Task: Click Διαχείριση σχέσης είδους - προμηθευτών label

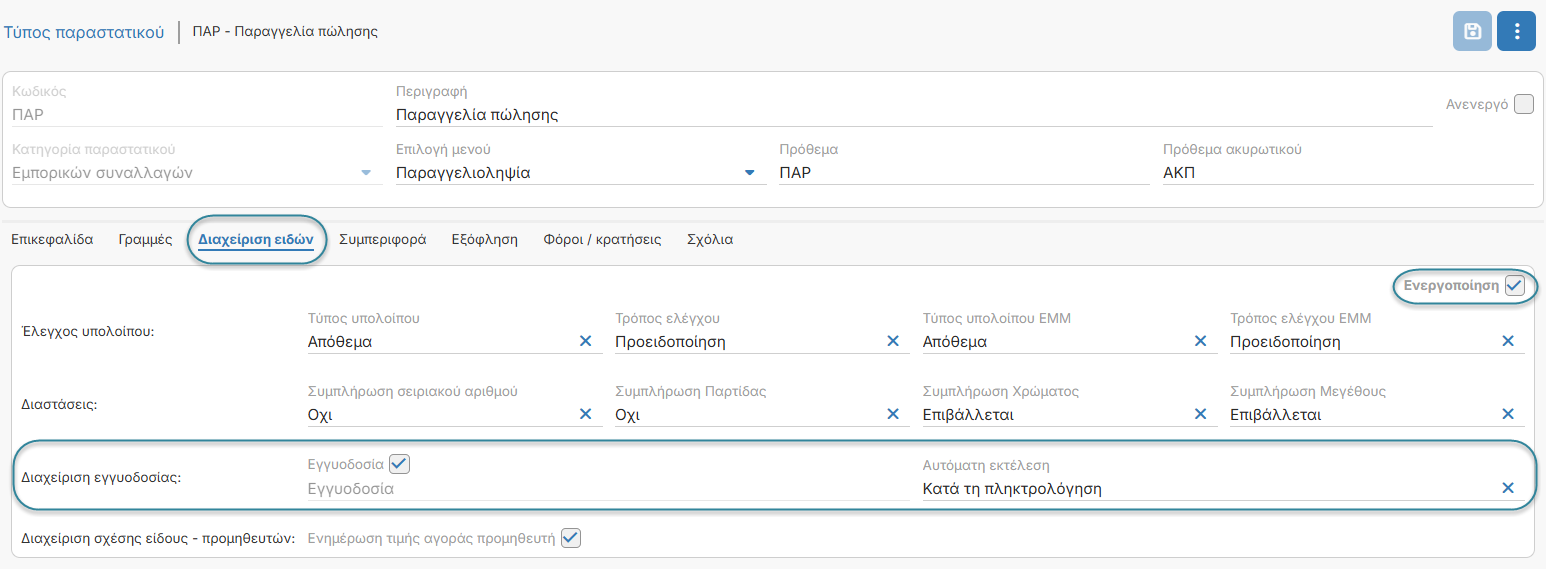Action: tap(158, 539)
